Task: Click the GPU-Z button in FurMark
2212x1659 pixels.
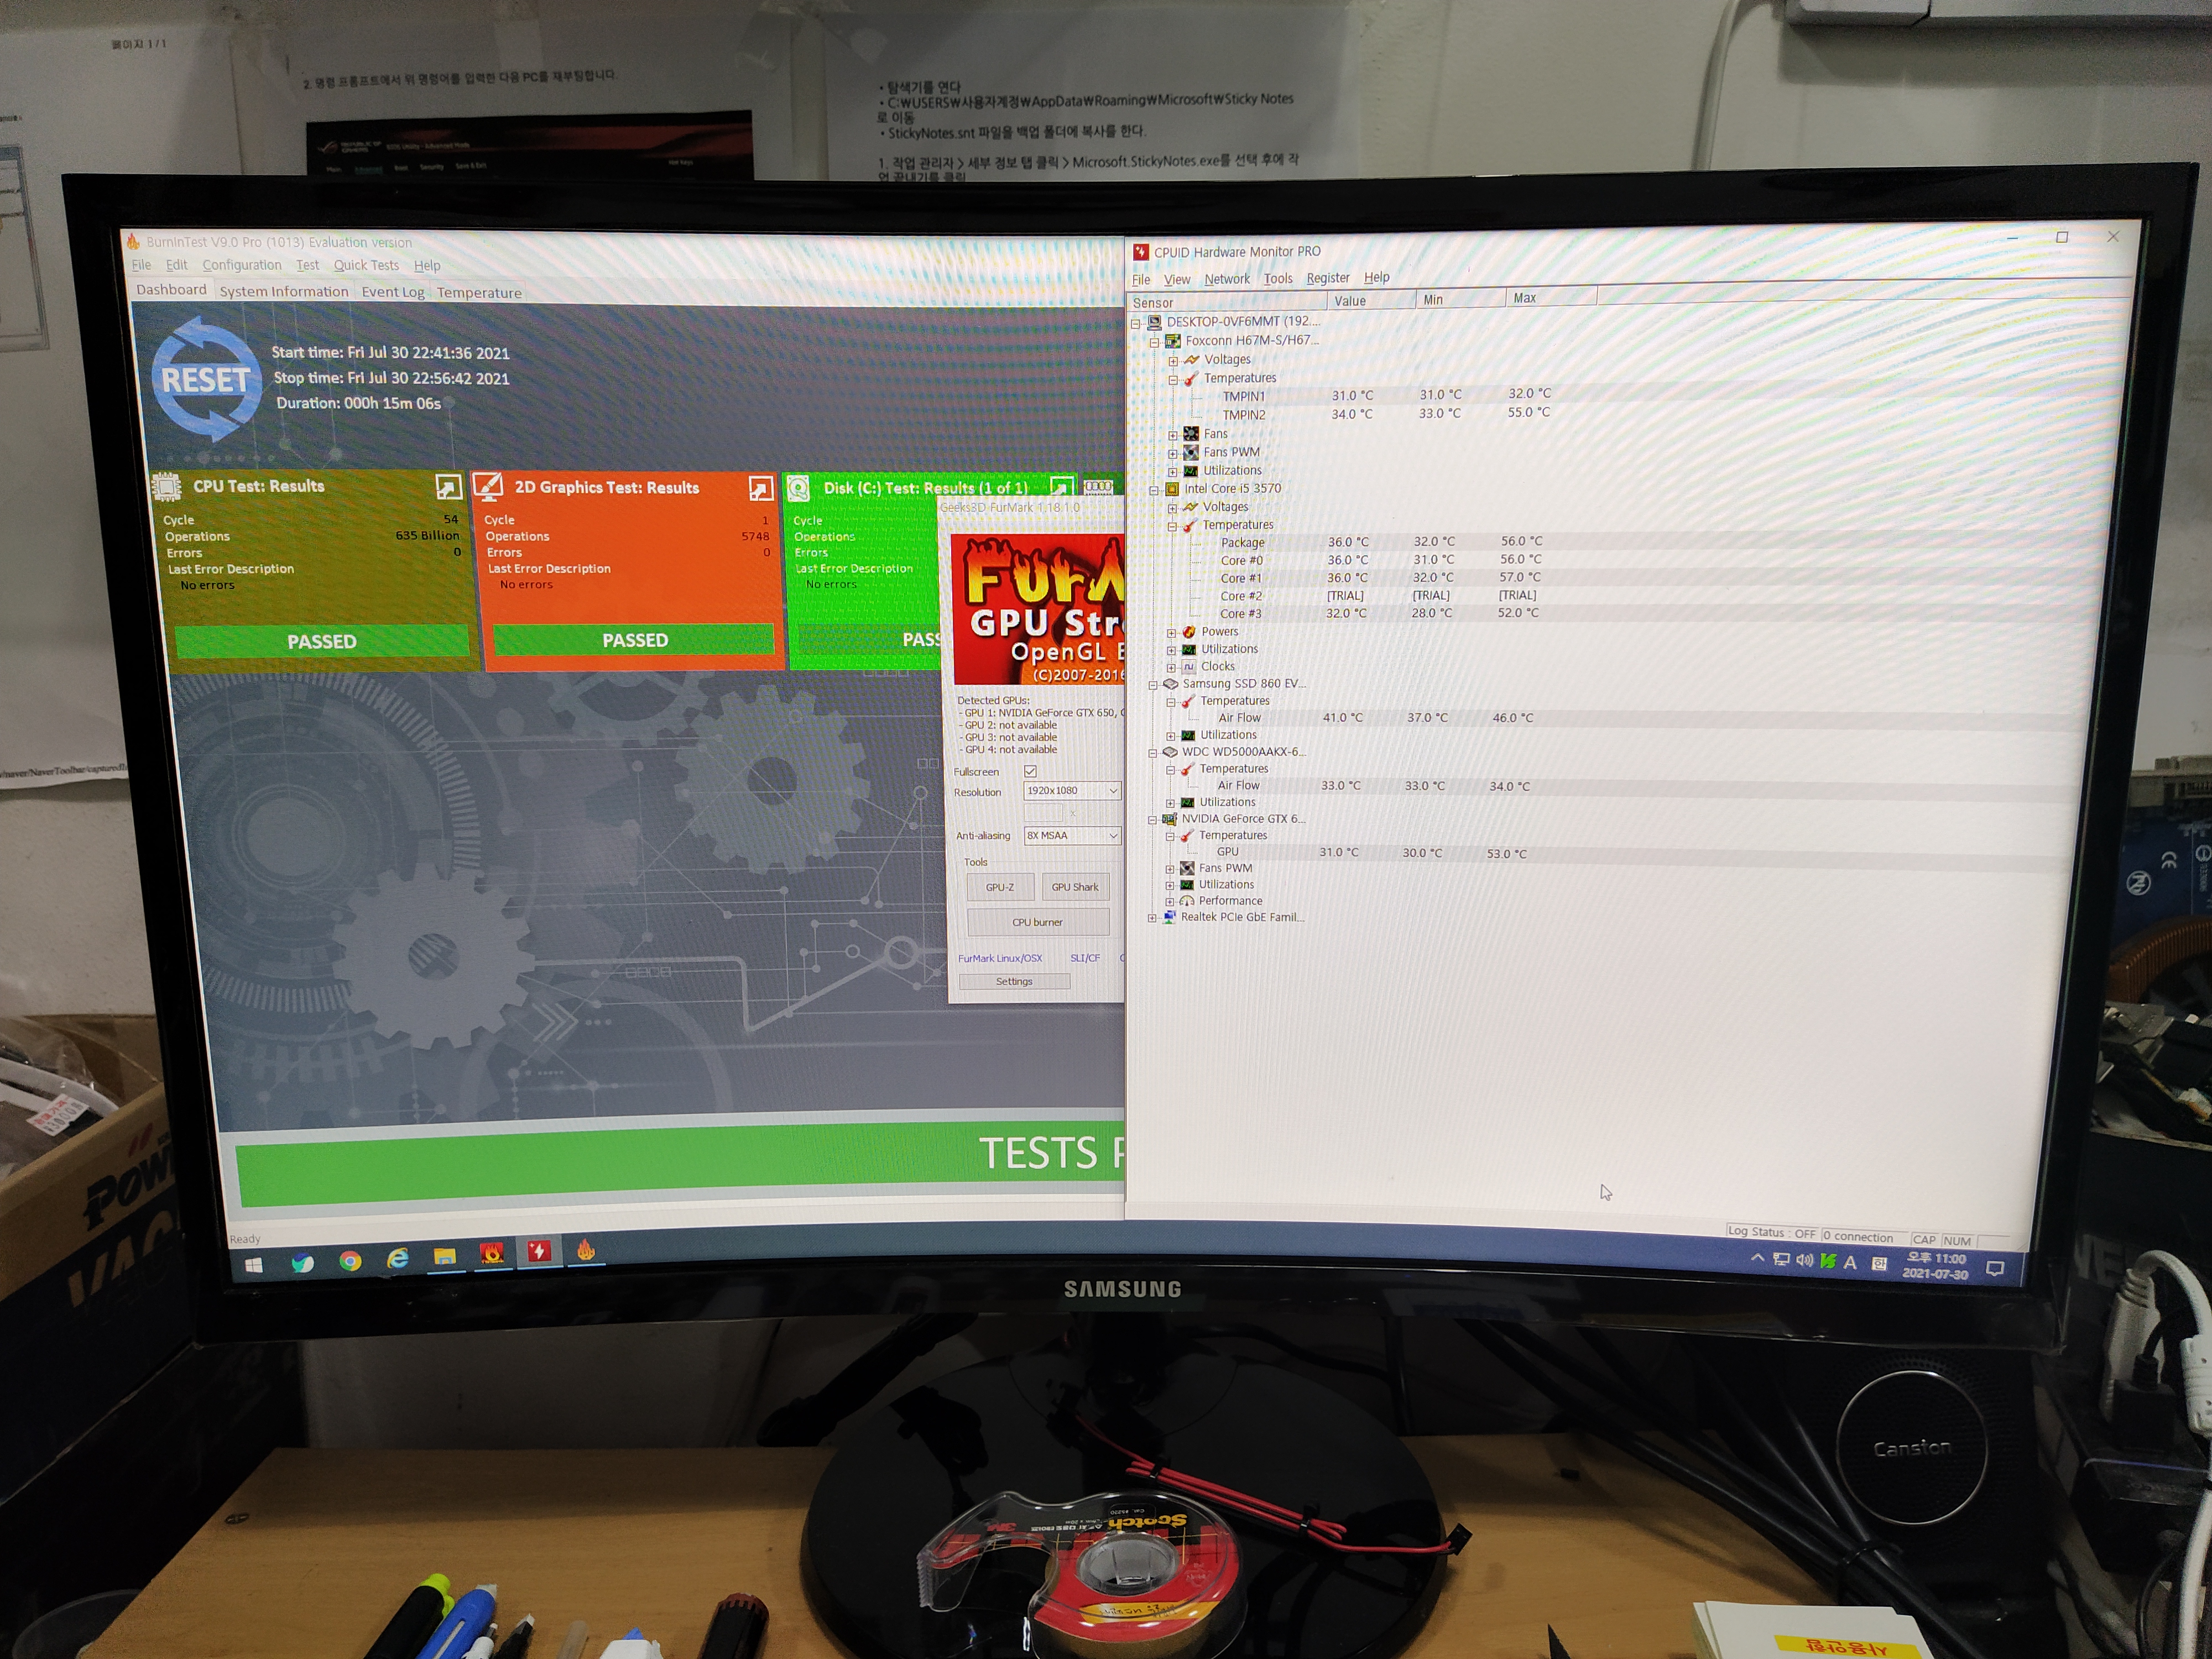Action: tap(1000, 887)
